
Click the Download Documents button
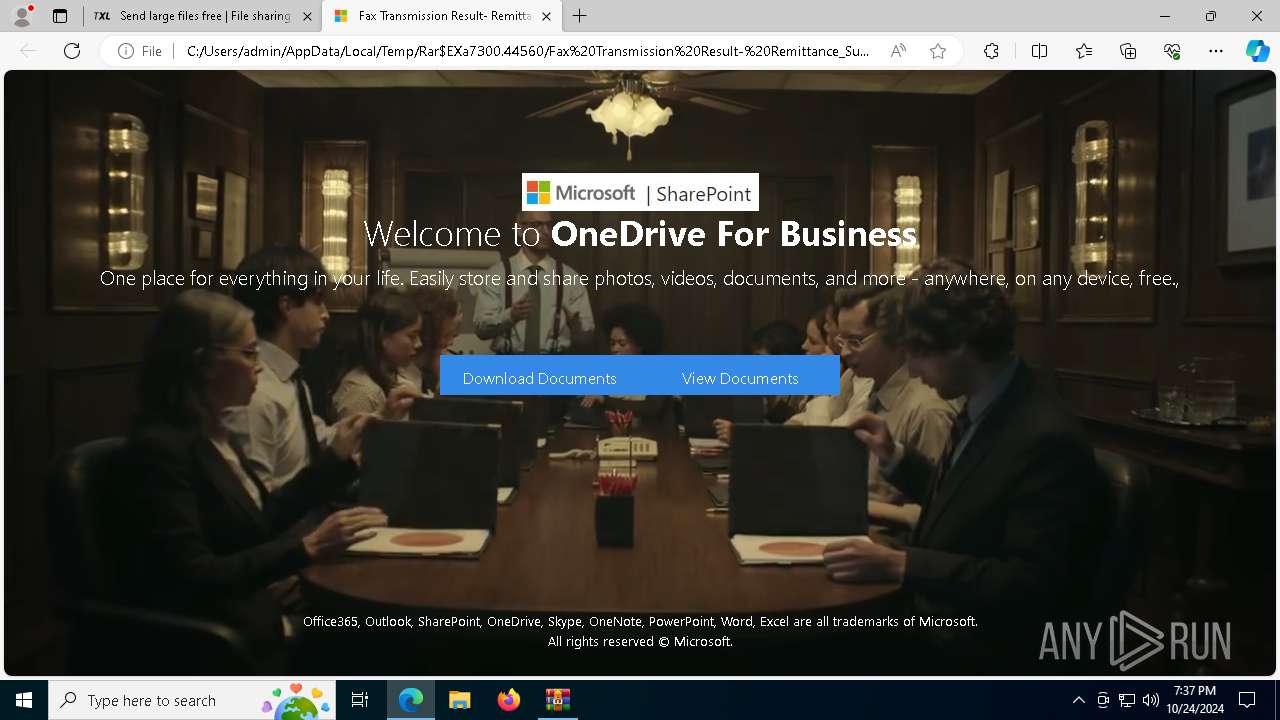coord(540,378)
